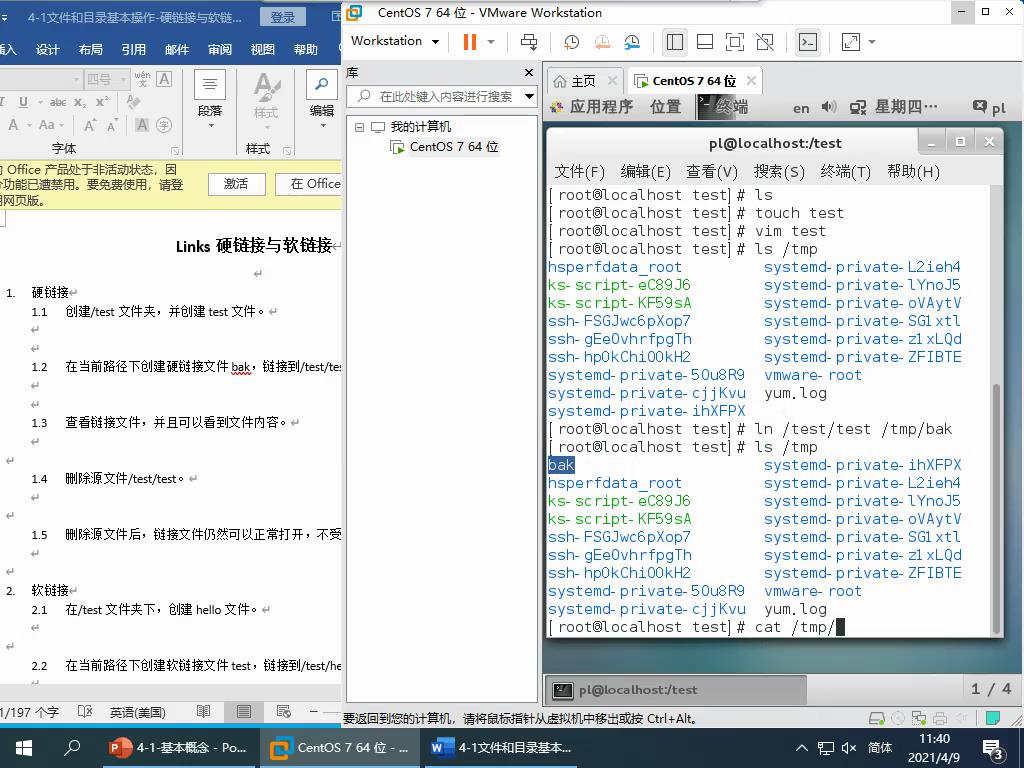
Task: Take a snapshot of the virtual machine
Action: tap(571, 42)
